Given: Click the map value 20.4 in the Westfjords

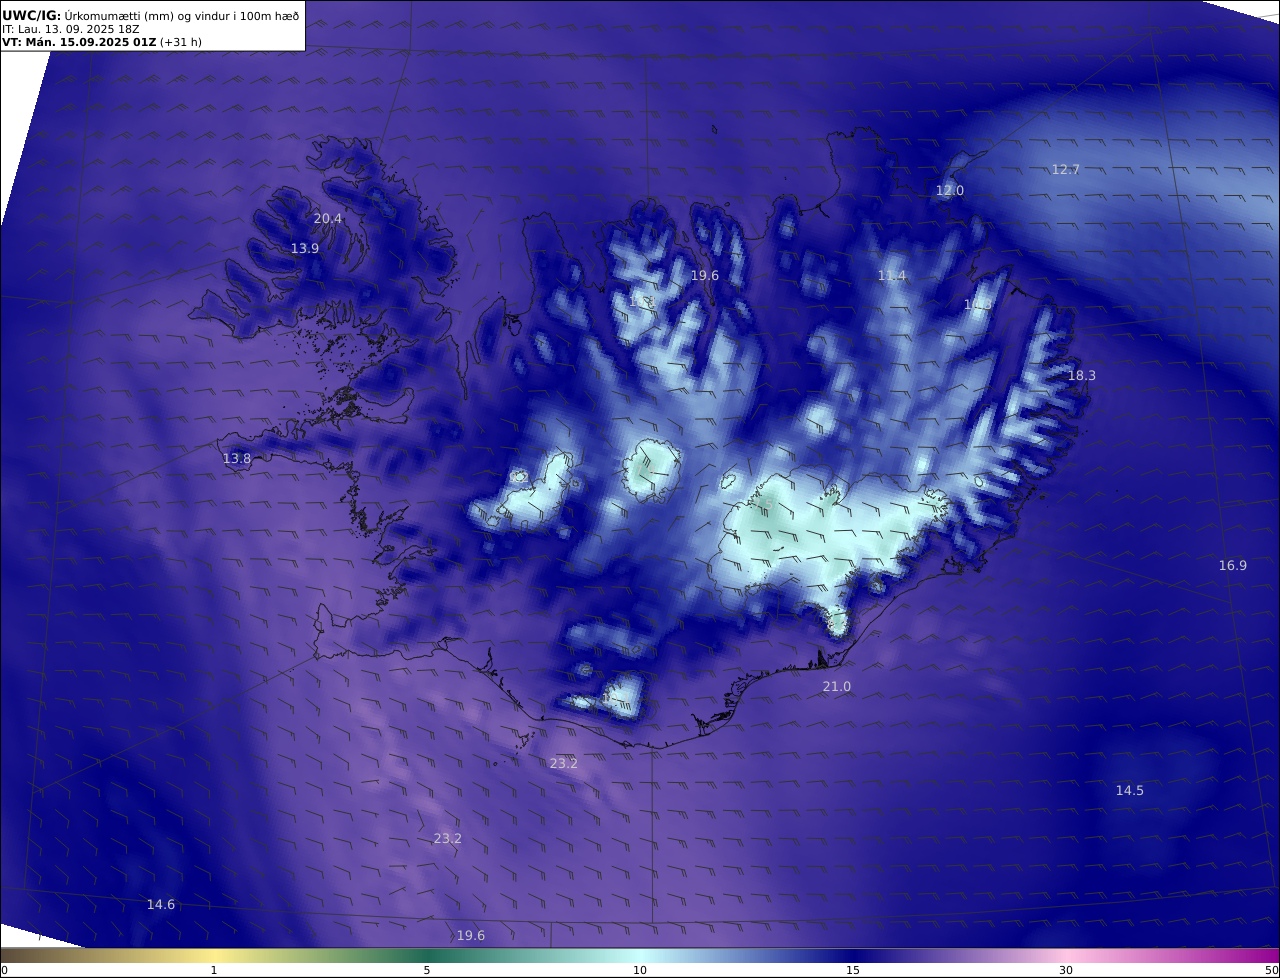Looking at the screenshot, I should pos(328,218).
